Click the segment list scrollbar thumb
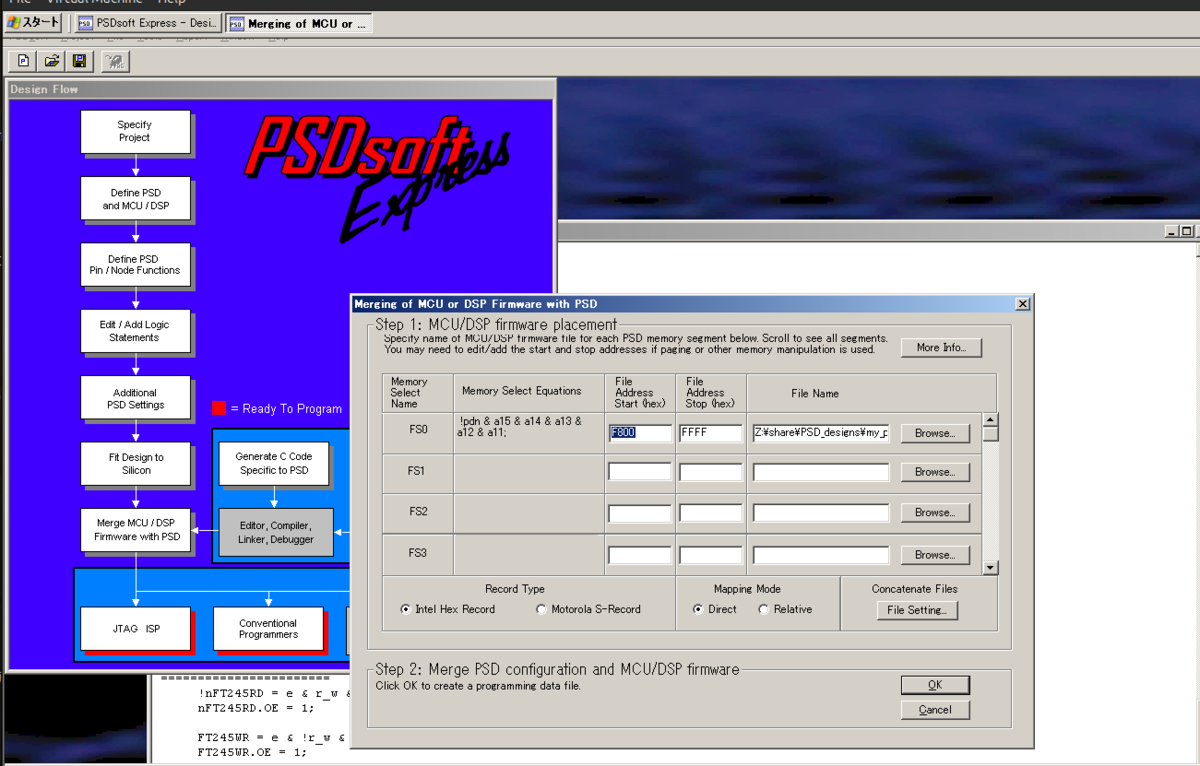1200x766 pixels. 991,434
